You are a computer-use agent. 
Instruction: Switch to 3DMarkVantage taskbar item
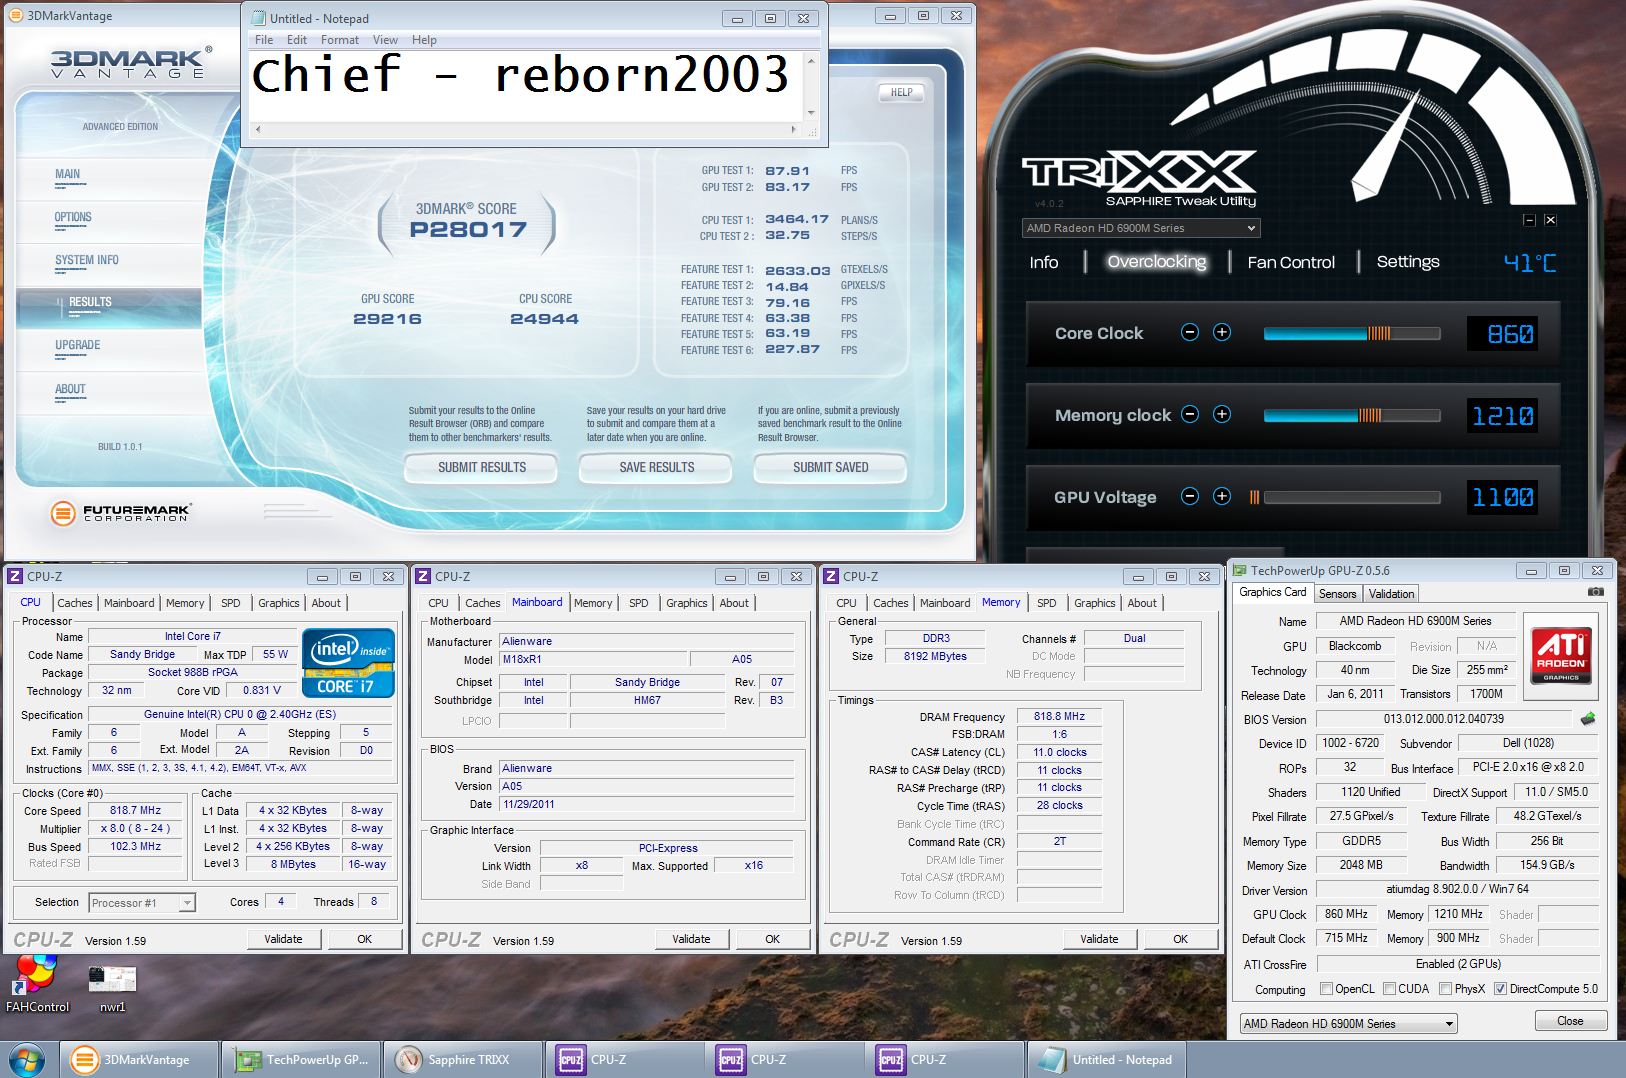point(139,1060)
